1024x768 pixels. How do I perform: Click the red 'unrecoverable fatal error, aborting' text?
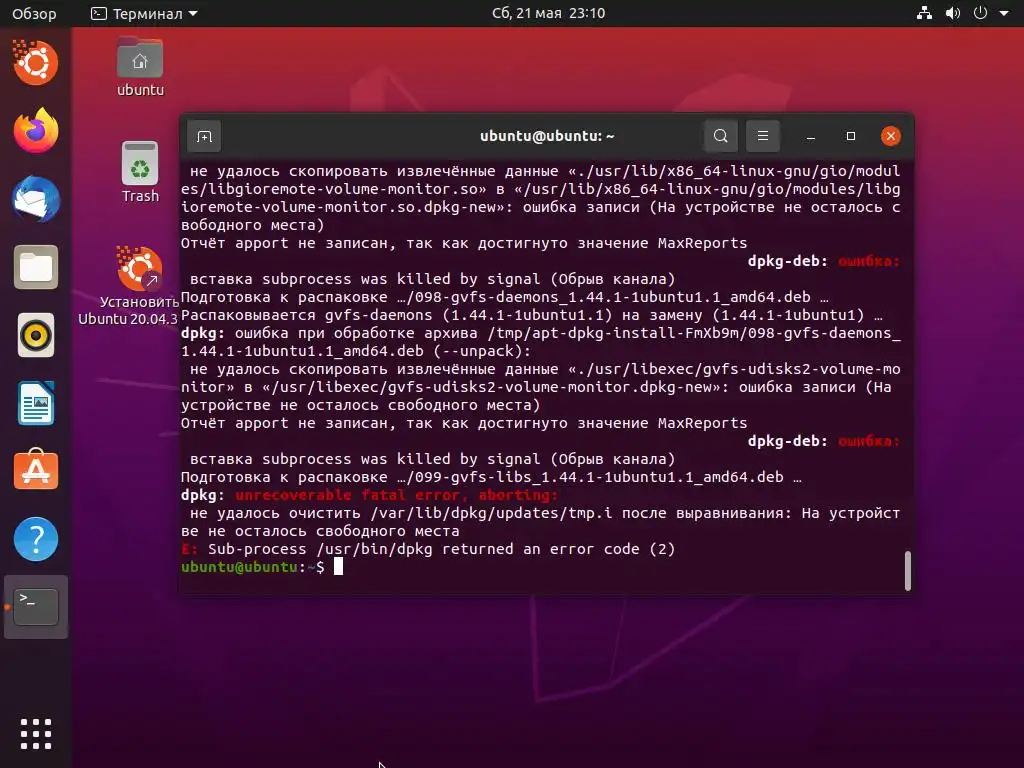396,495
